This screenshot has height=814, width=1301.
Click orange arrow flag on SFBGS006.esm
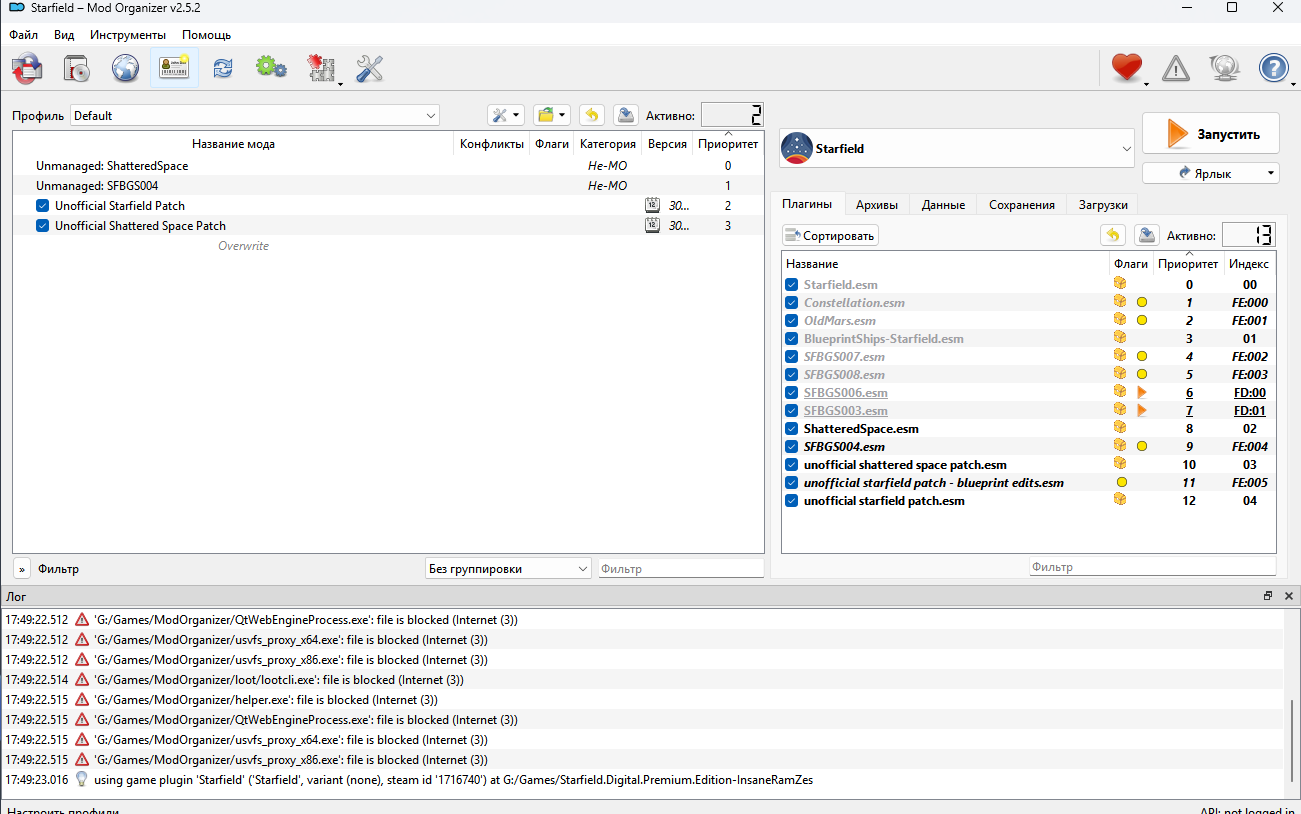click(x=1141, y=393)
